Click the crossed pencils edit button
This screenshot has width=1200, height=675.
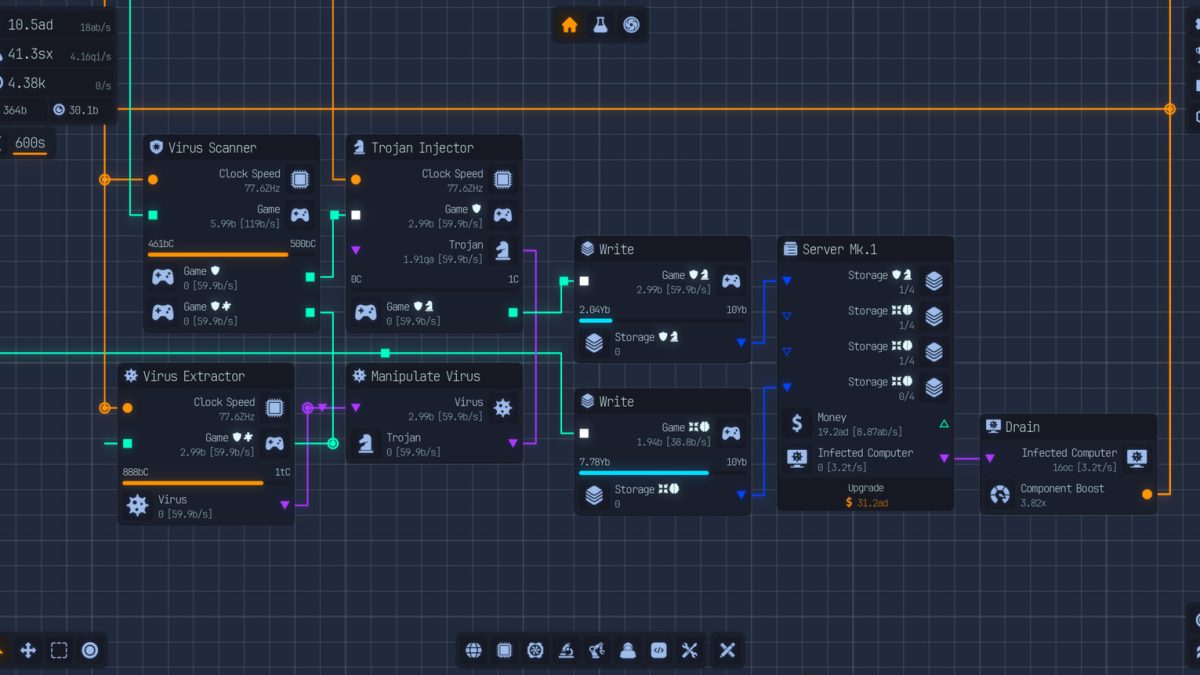[727, 651]
